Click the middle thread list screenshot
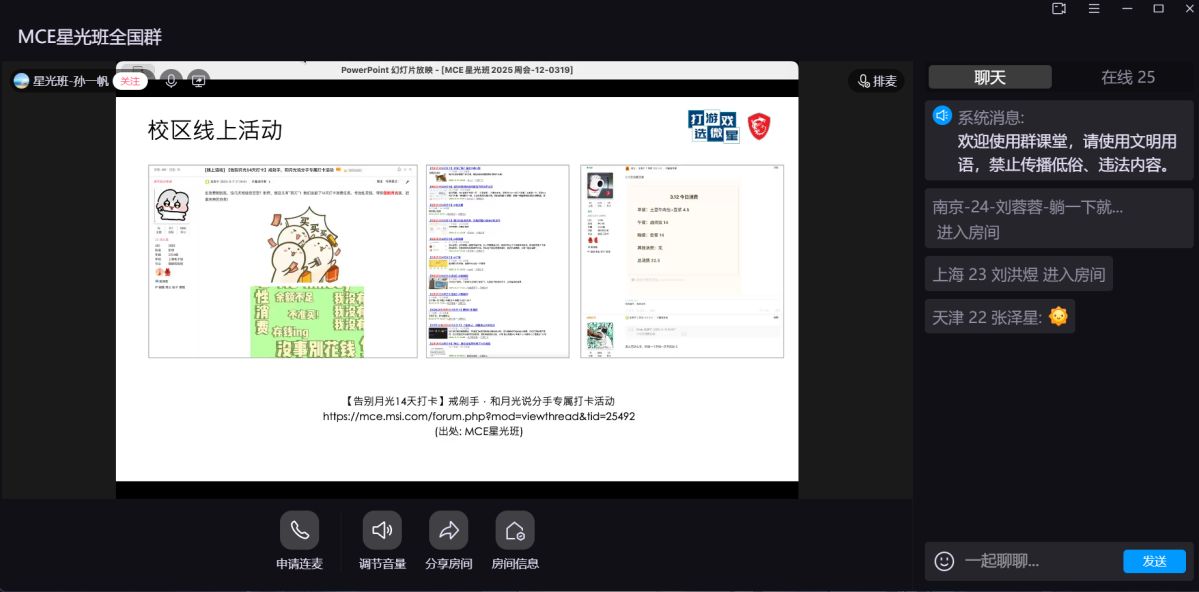Image resolution: width=1199 pixels, height=592 pixels. [498, 261]
